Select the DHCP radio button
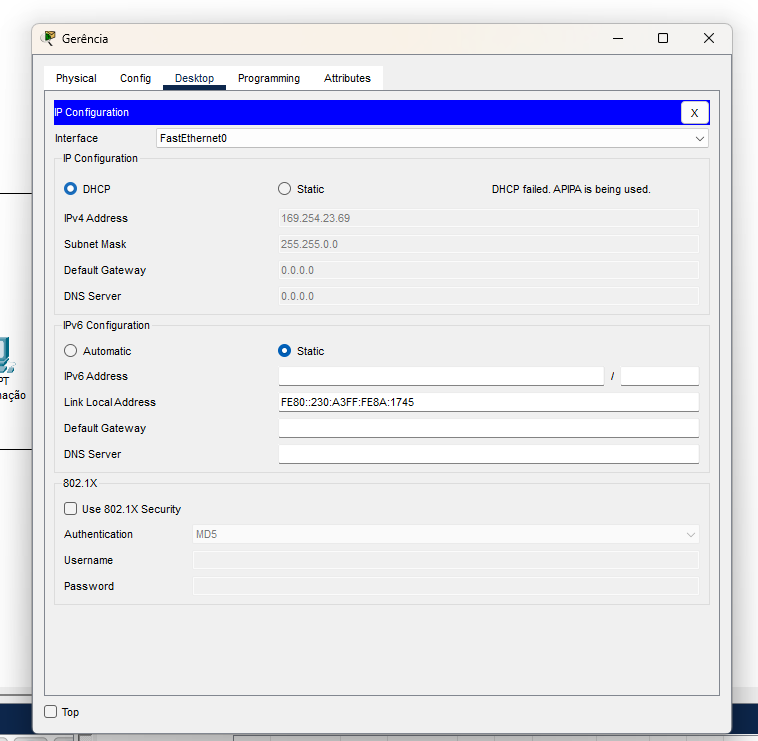The width and height of the screenshot is (758, 741). (x=71, y=189)
